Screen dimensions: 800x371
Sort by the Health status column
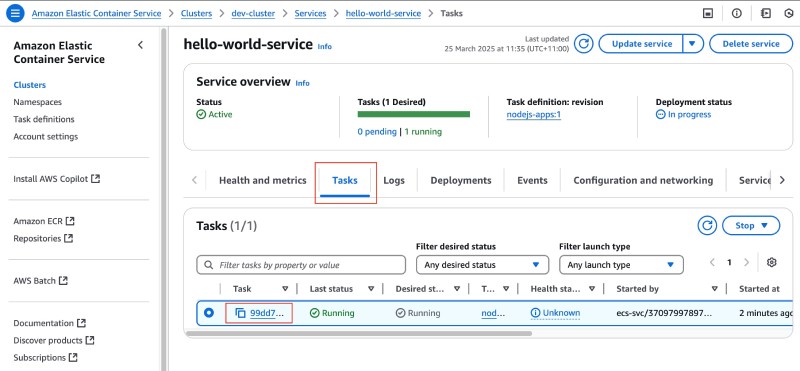pos(592,289)
